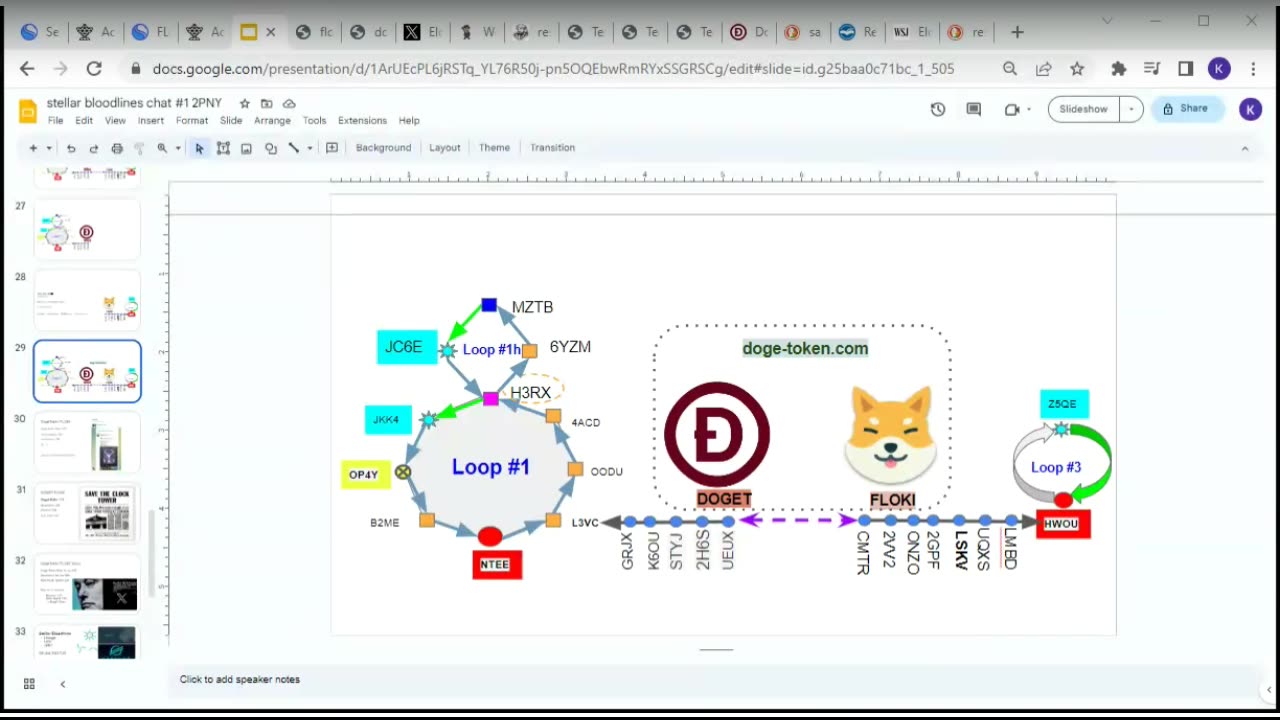Select slide 27 thumbnail
Image resolution: width=1280 pixels, height=720 pixels.
point(87,229)
